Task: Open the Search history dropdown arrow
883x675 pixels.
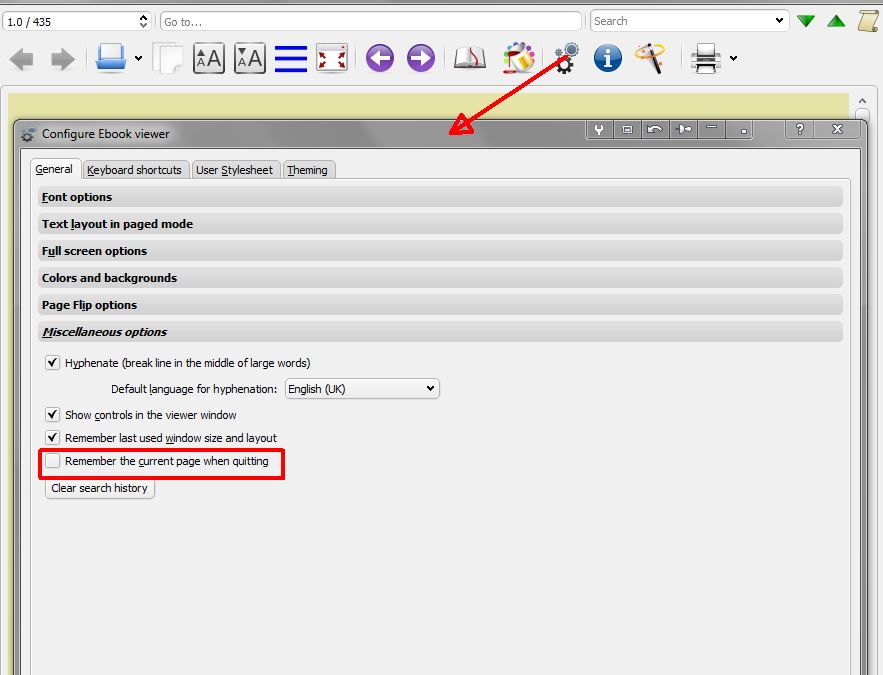Action: point(779,21)
